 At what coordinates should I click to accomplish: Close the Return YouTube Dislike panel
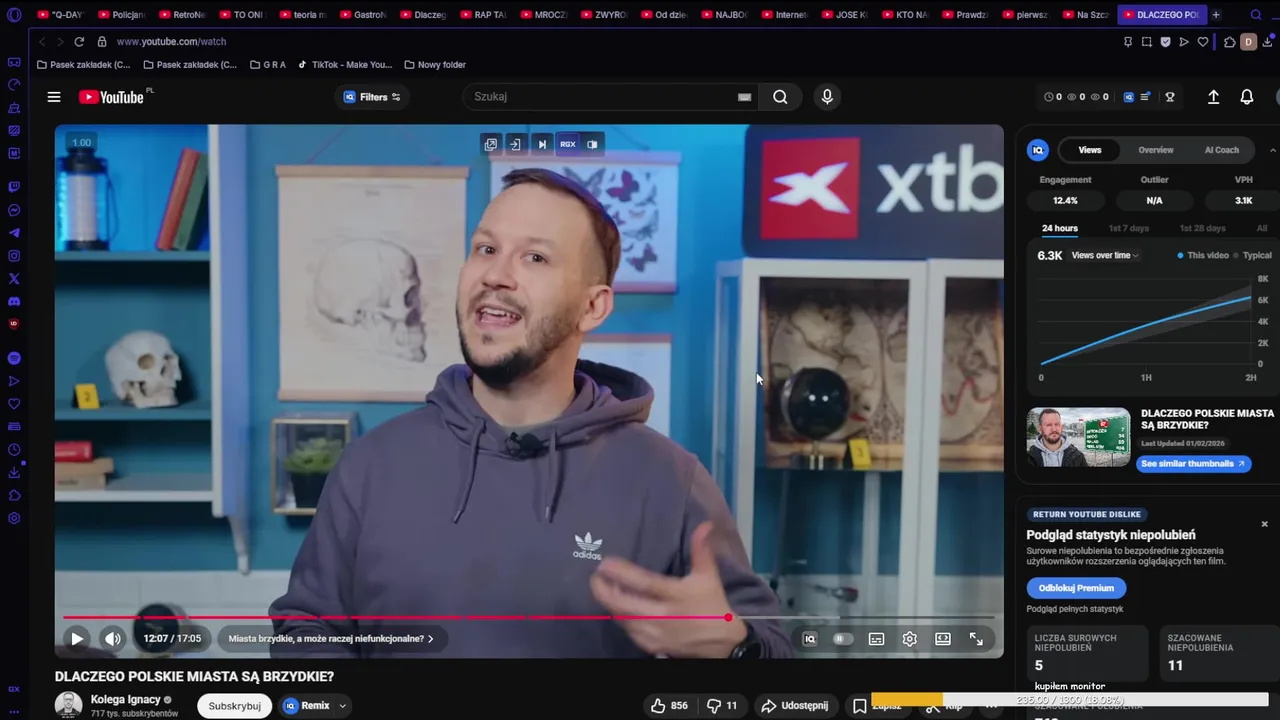[1264, 524]
